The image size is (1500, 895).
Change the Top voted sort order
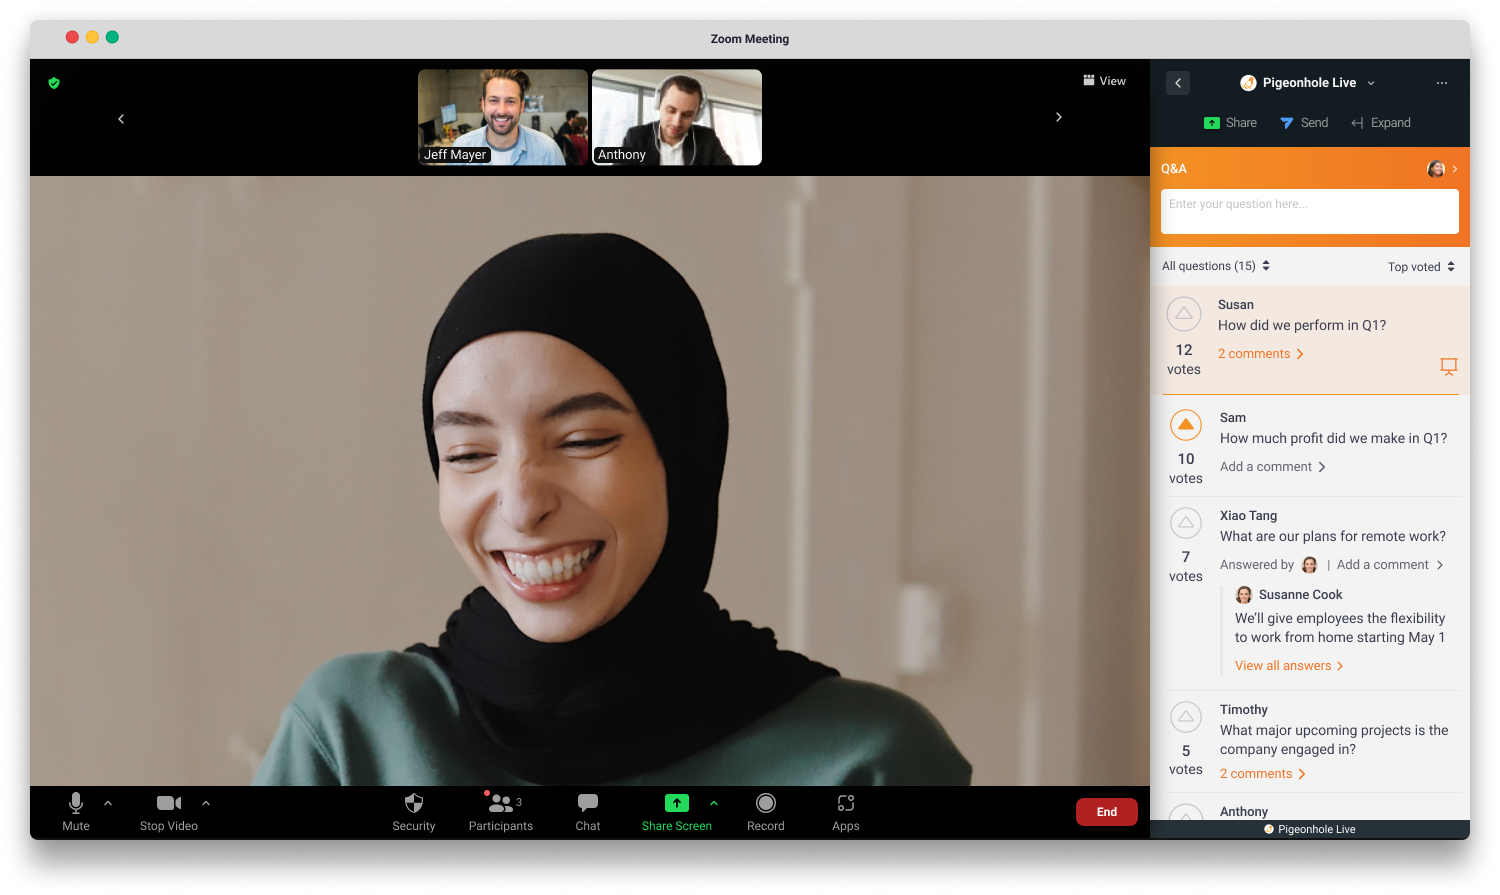(x=1421, y=267)
